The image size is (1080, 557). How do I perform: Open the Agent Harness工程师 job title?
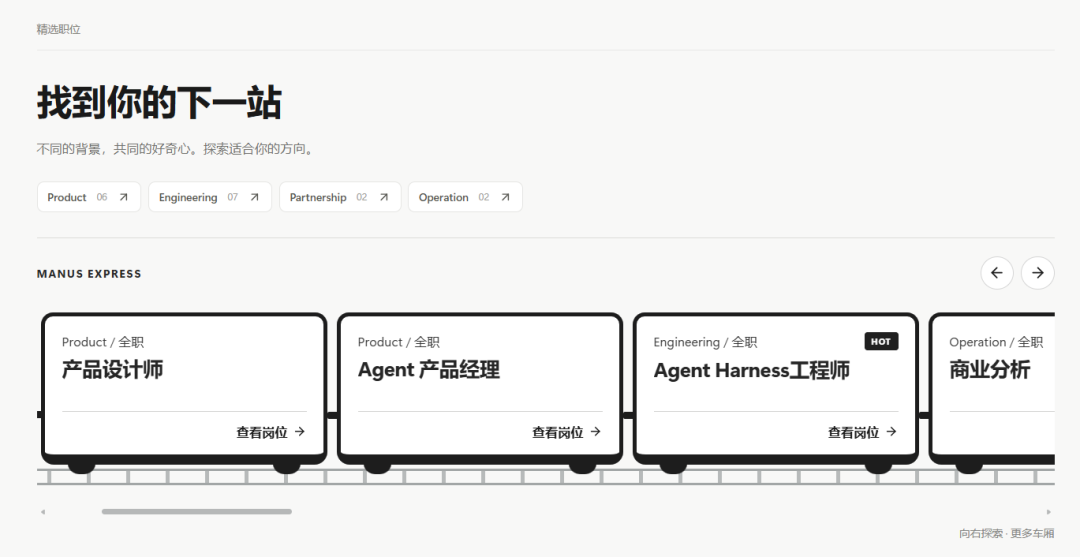click(751, 370)
